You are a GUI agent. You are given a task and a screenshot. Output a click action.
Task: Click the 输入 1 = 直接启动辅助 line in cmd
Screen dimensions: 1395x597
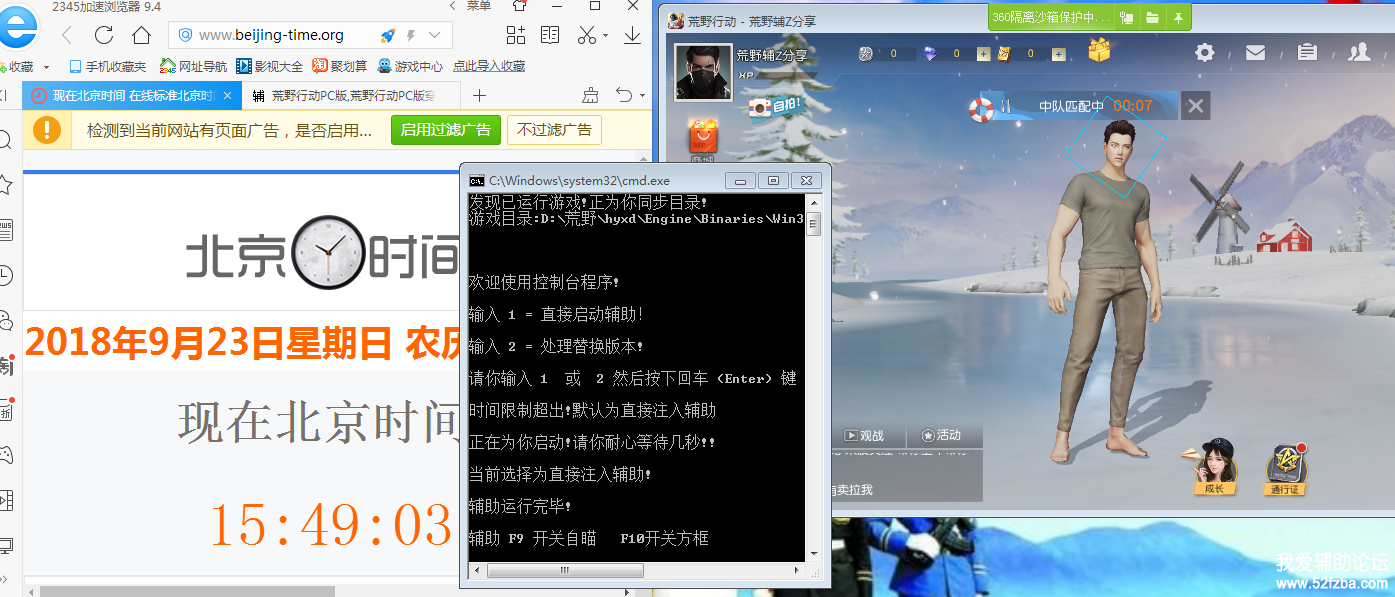(x=556, y=315)
